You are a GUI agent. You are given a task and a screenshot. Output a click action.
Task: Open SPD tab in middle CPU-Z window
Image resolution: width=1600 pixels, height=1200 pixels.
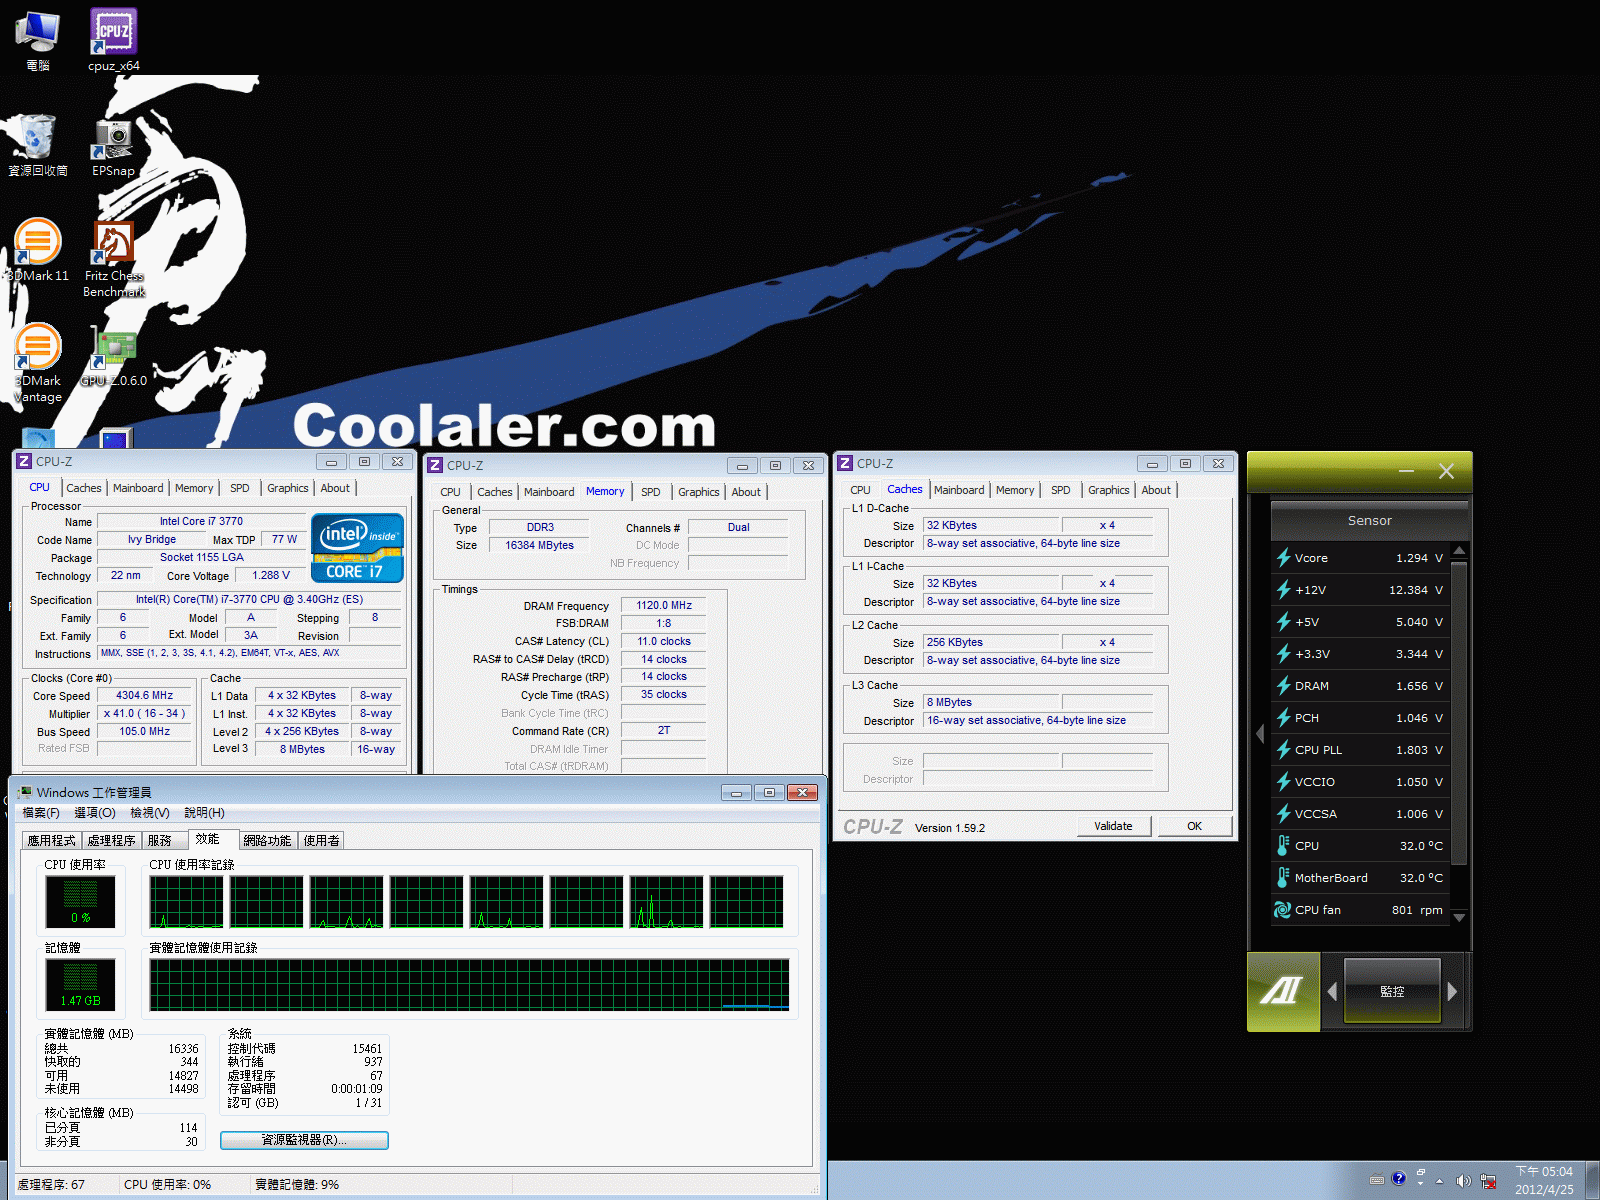click(651, 492)
